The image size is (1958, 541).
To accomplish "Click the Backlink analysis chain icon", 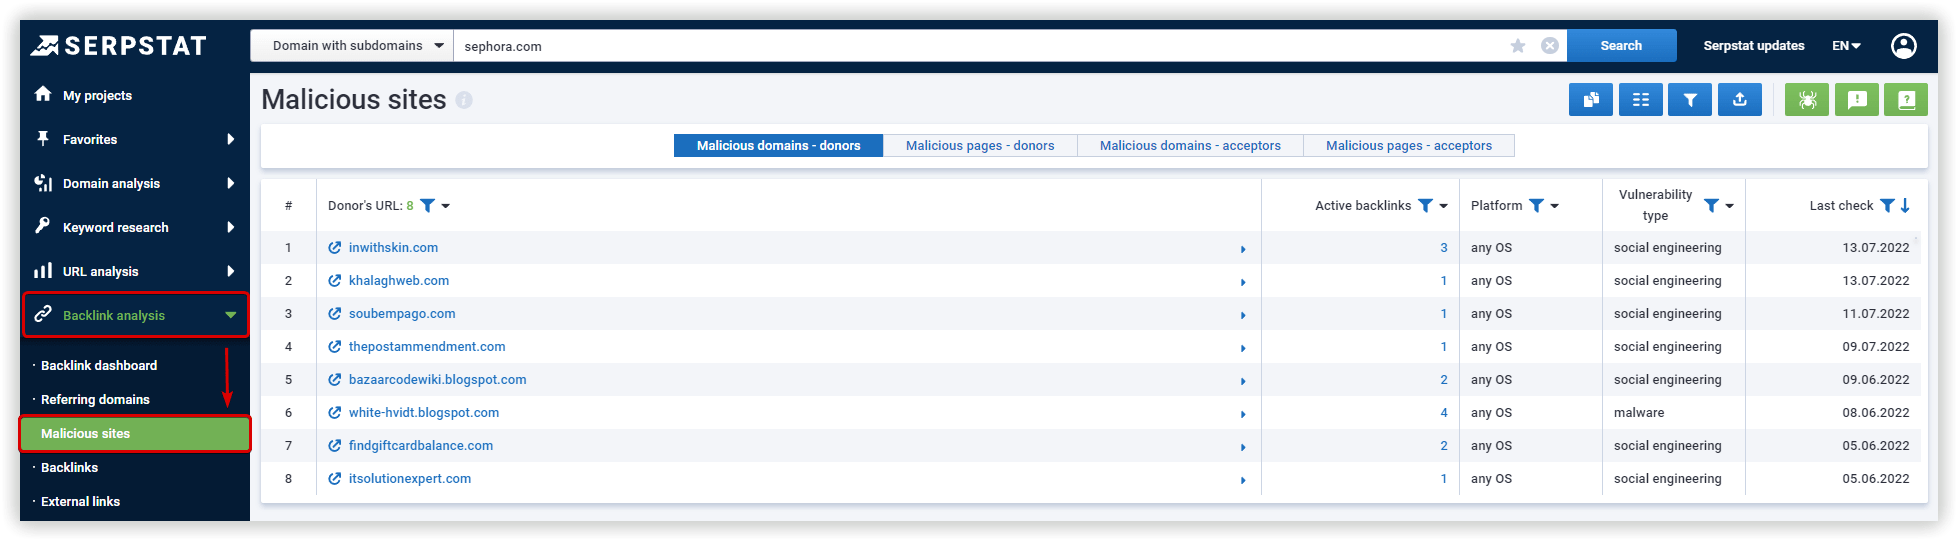I will pyautogui.click(x=43, y=314).
